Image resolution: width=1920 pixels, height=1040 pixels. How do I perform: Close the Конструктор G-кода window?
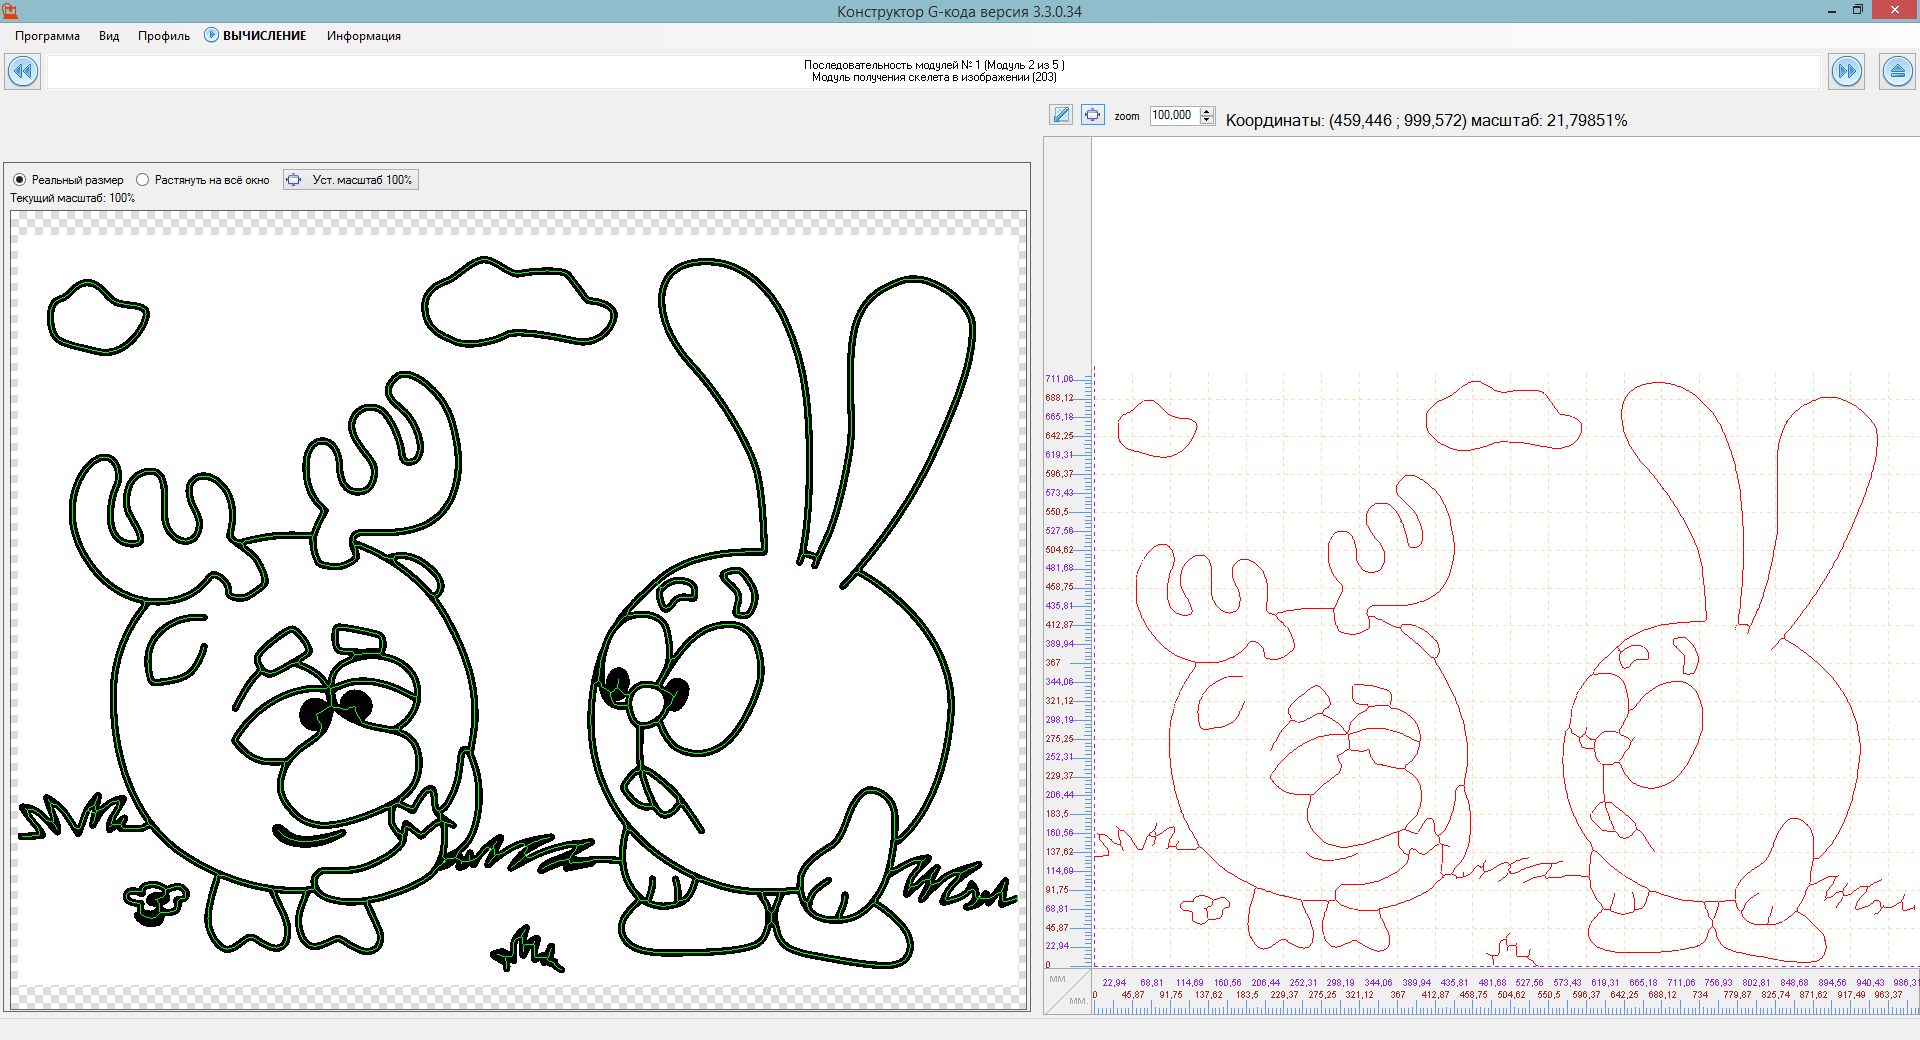tap(1894, 10)
